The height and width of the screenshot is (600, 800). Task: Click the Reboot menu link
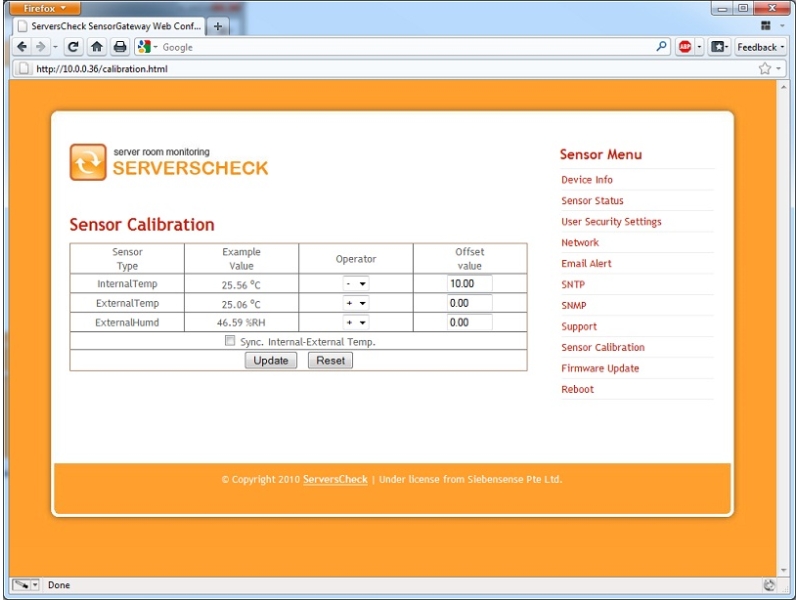coord(578,389)
